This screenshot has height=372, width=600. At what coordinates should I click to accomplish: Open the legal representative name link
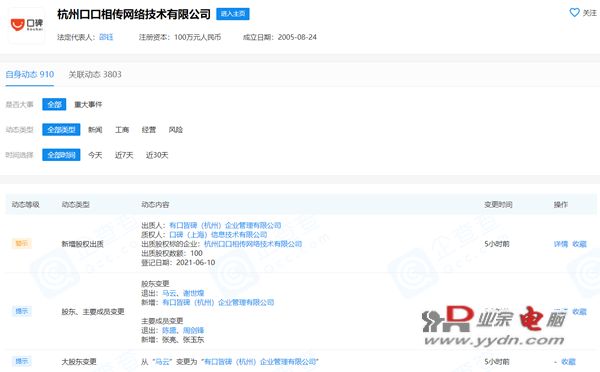pos(106,37)
